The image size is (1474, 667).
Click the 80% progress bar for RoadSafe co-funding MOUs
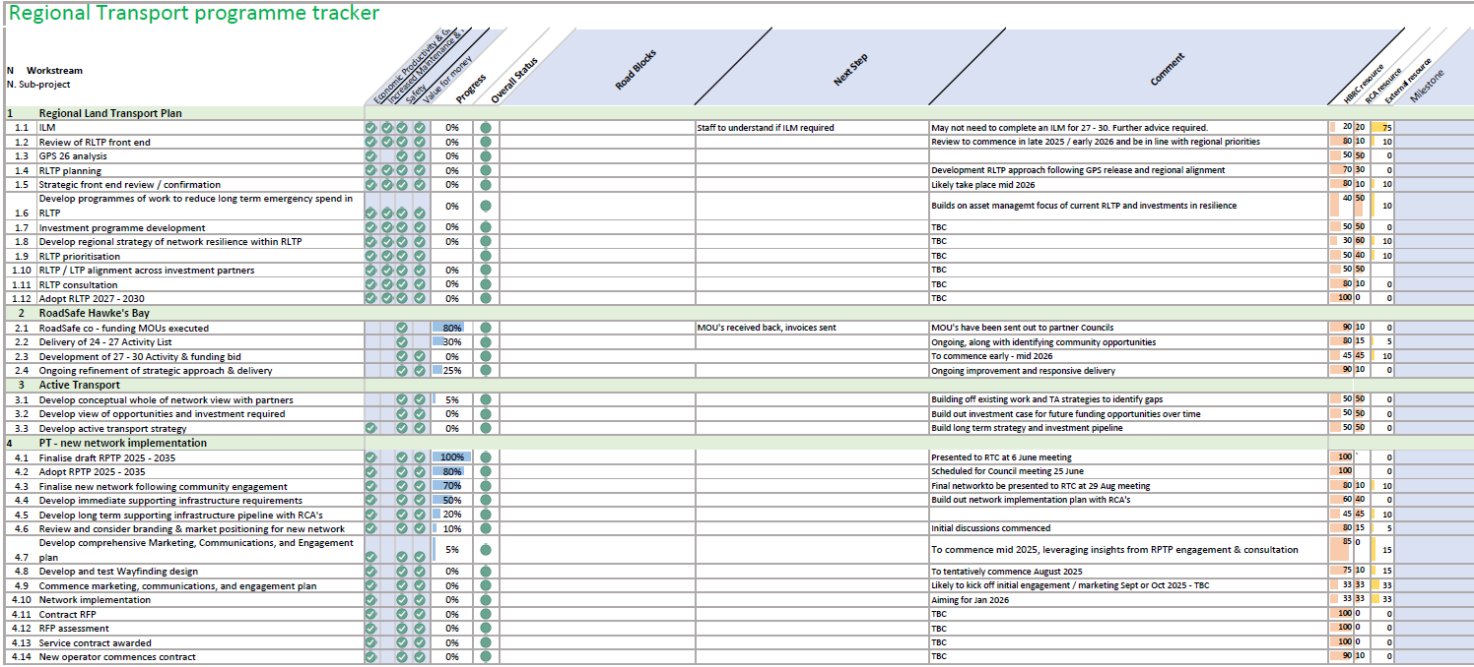(x=448, y=328)
